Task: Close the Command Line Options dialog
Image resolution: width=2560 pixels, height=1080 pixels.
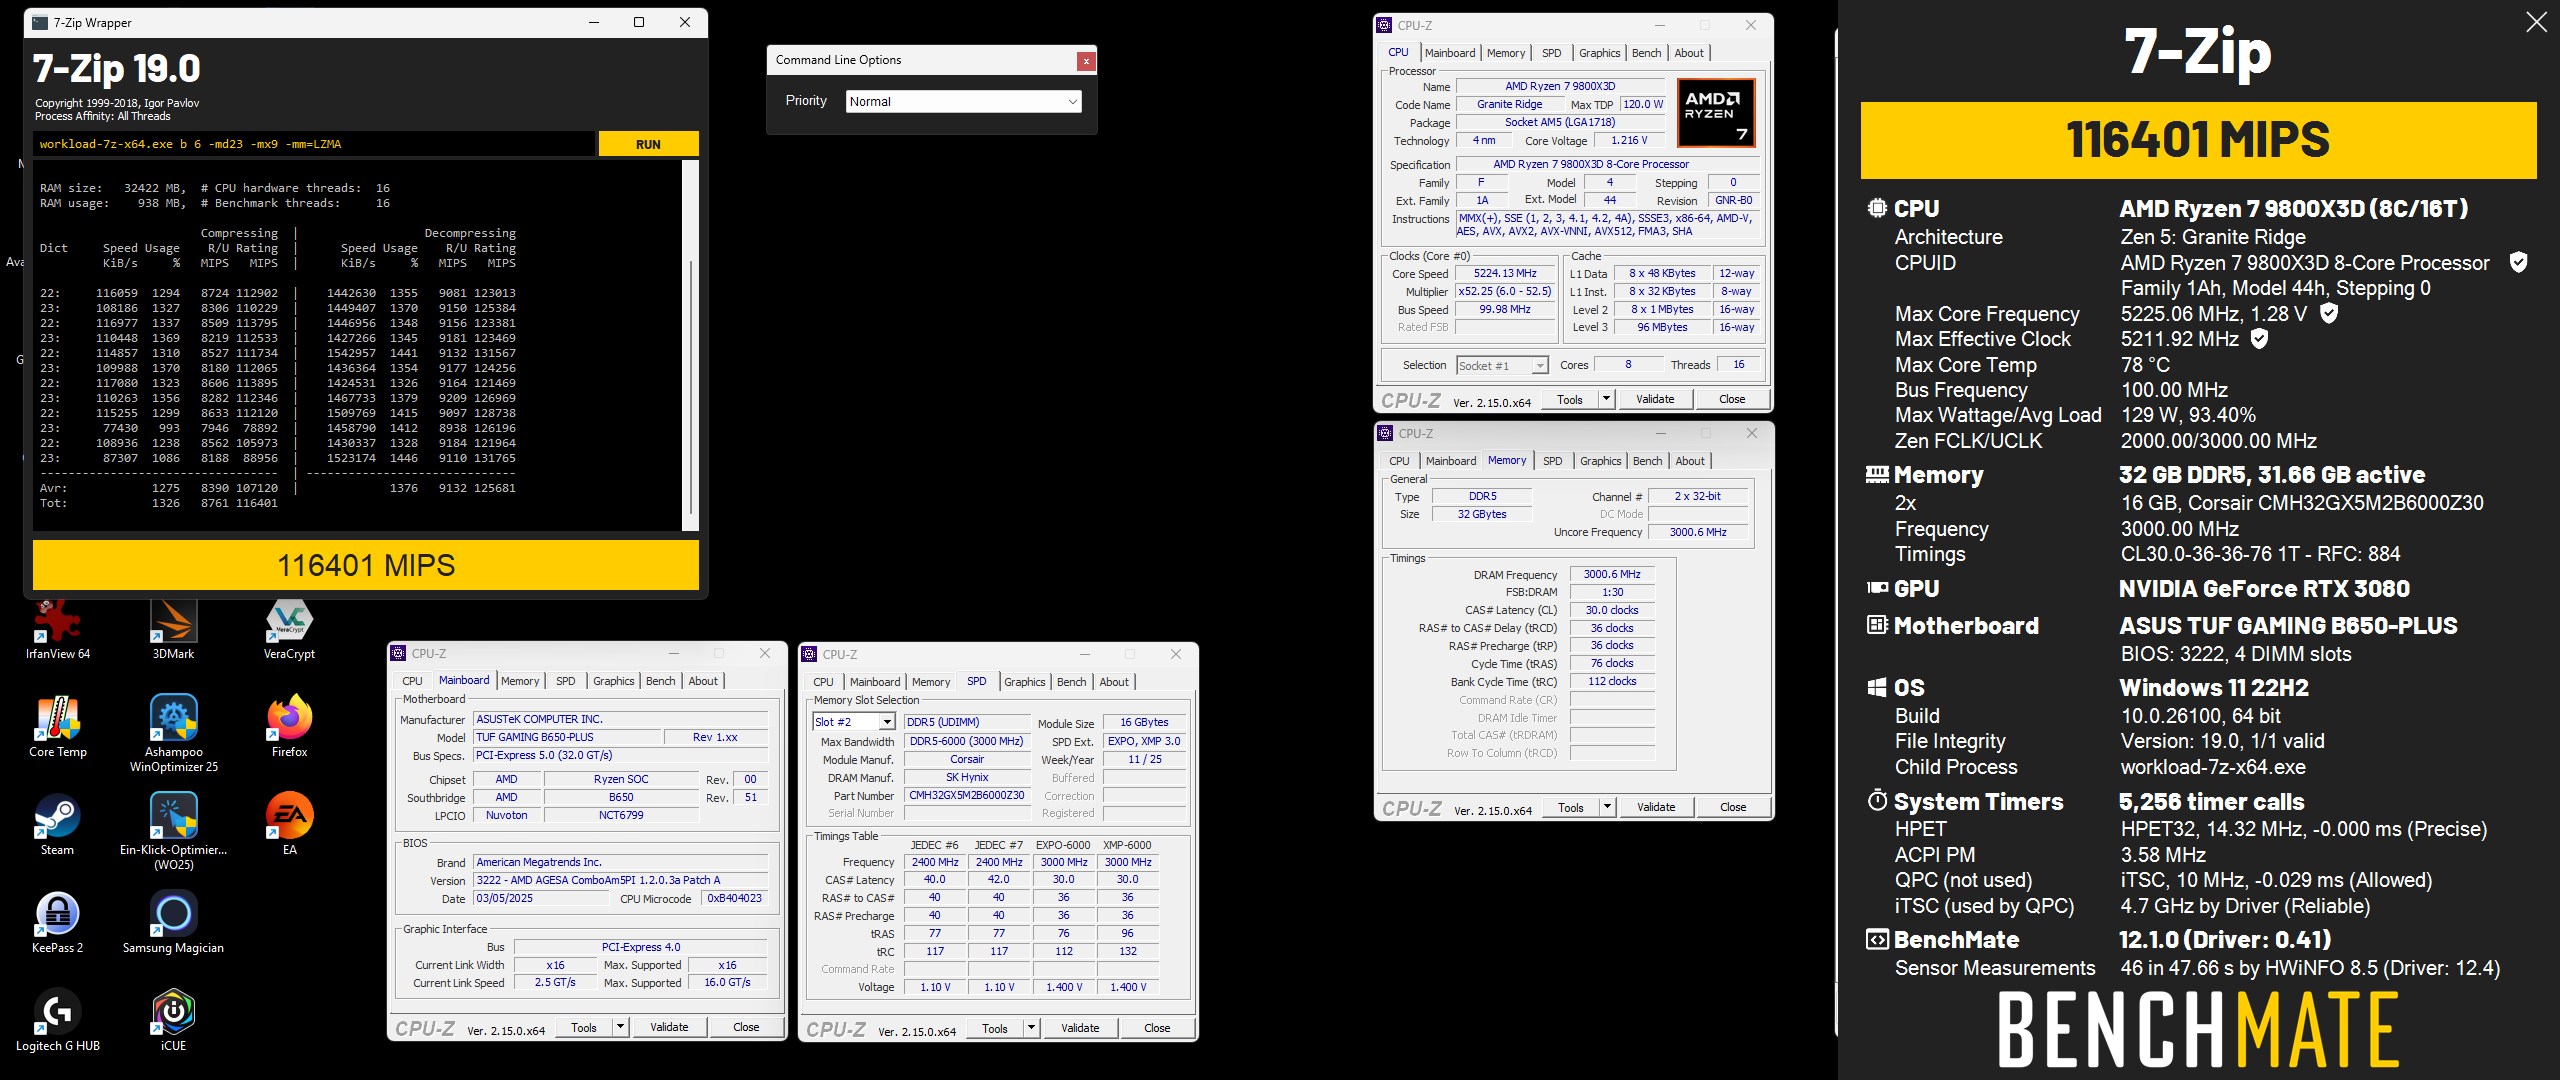Action: click(1085, 61)
